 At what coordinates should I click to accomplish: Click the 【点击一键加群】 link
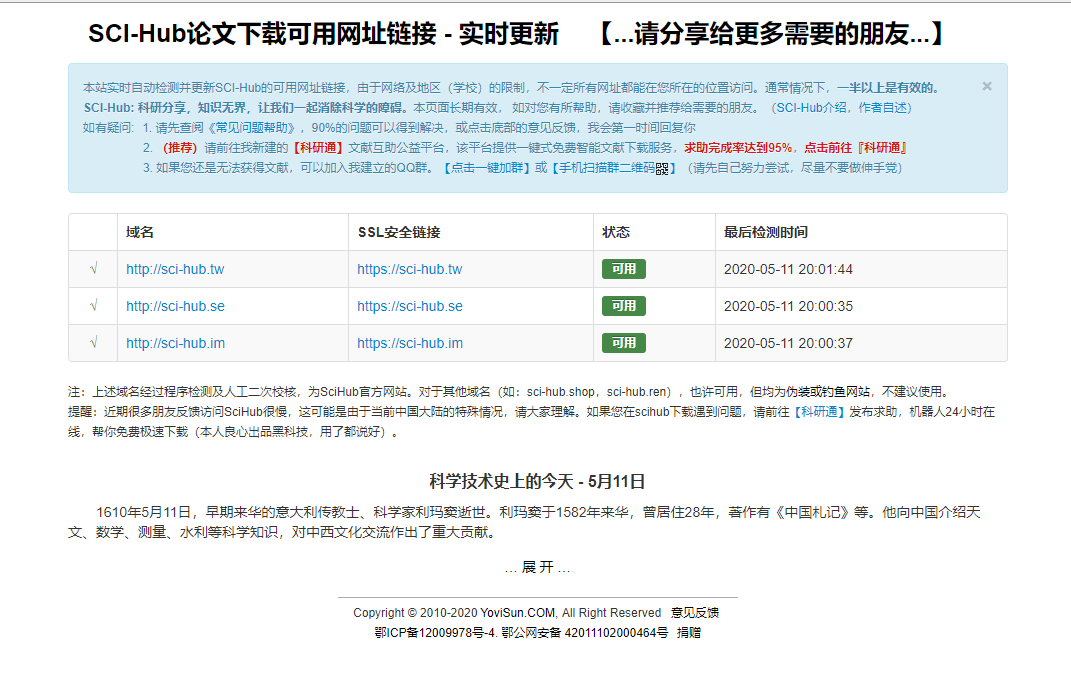click(x=486, y=168)
